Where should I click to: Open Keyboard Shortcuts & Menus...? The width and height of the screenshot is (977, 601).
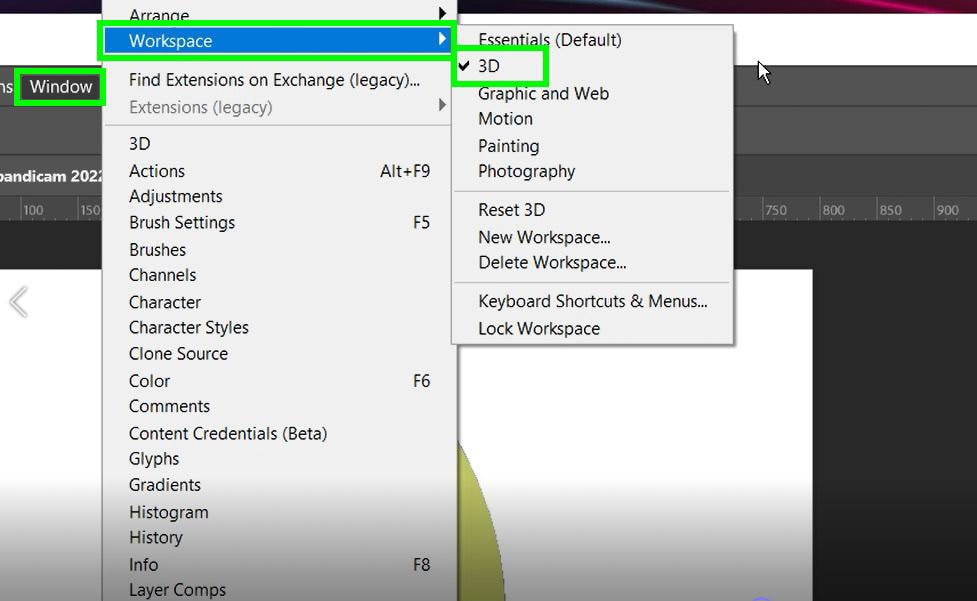tap(592, 301)
